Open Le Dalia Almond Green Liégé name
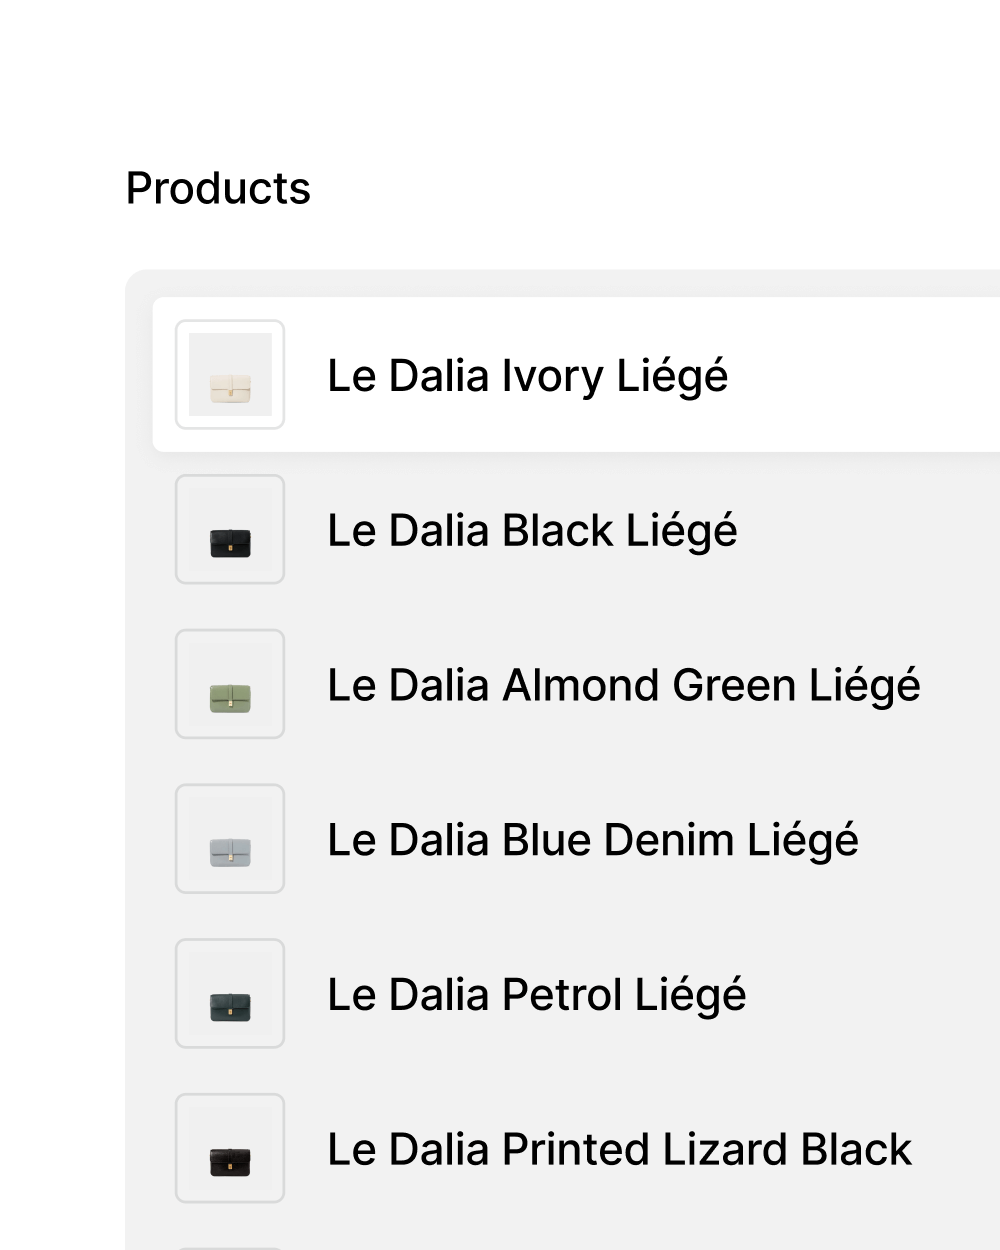1000x1250 pixels. click(623, 686)
